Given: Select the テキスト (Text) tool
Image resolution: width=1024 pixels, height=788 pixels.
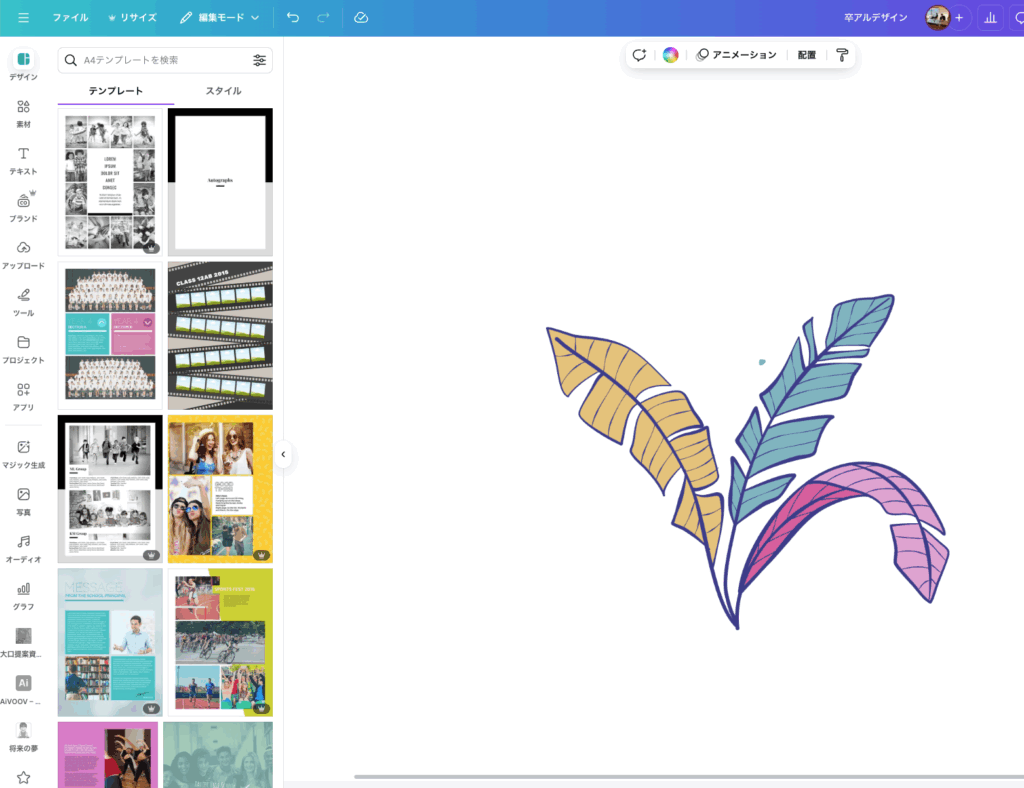Looking at the screenshot, I should 23,159.
